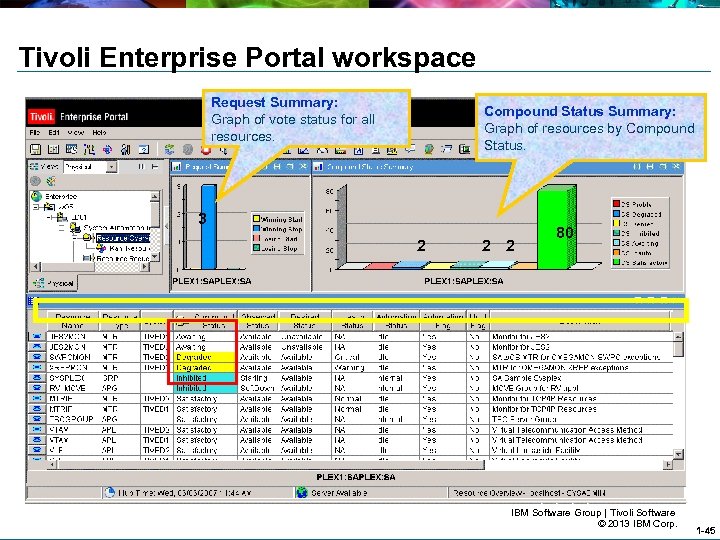The image size is (720, 540).
Task: Click the Enterprise globe icon in the Navigator tree
Action: point(36,197)
